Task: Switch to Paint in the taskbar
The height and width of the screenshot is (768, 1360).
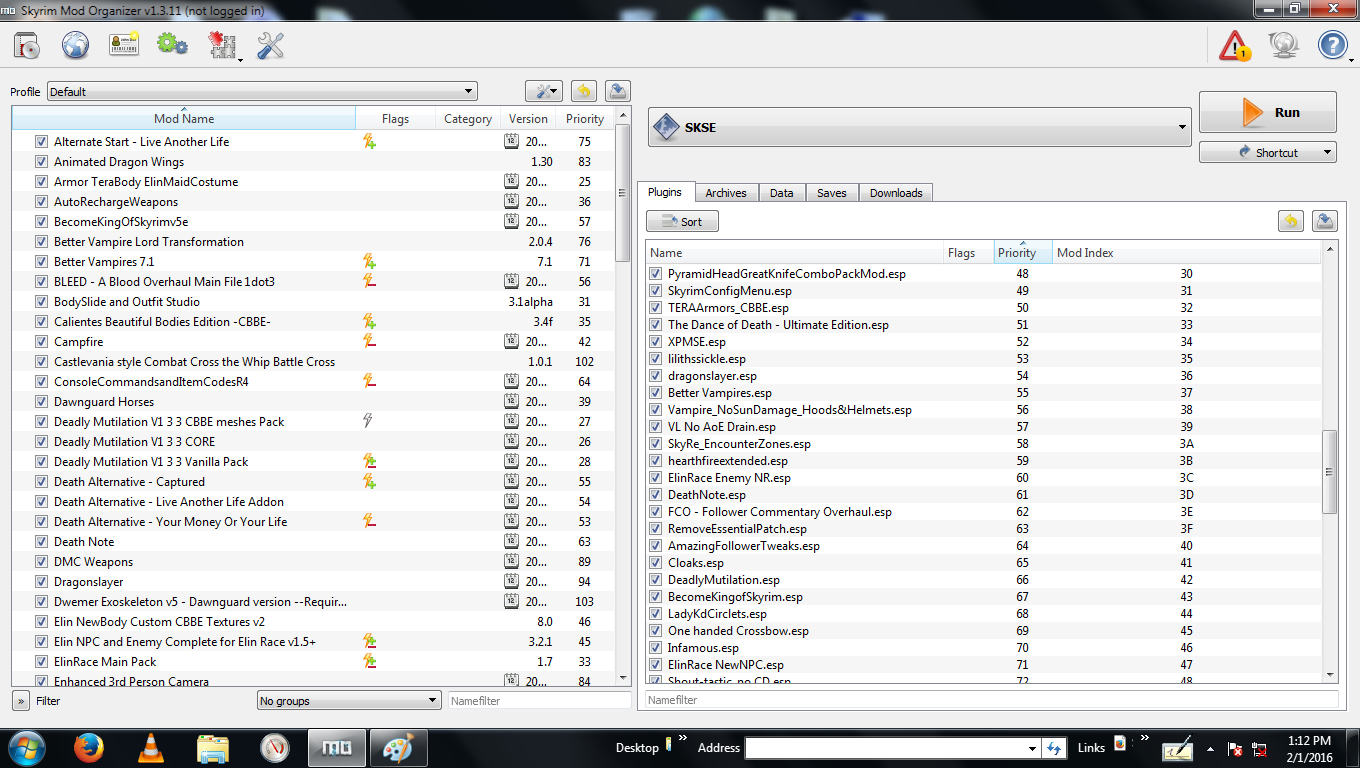Action: (398, 747)
